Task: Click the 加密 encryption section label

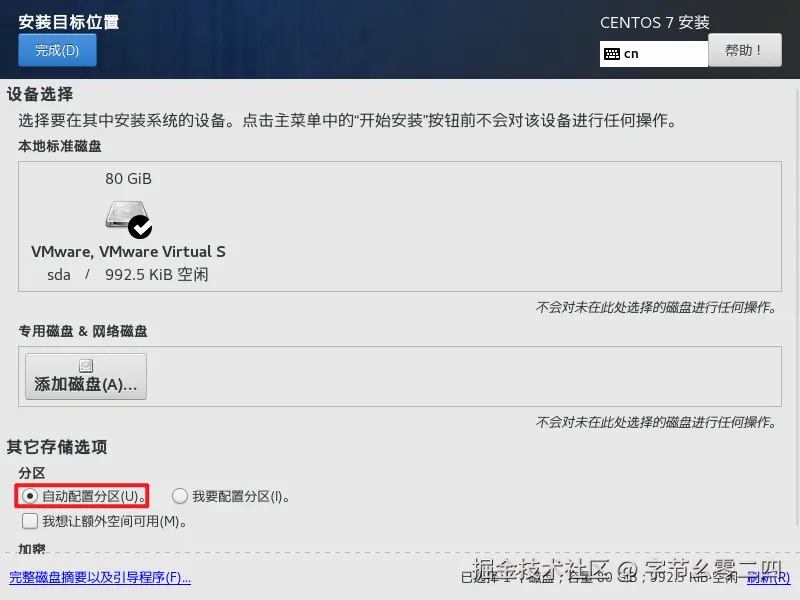Action: tap(32, 548)
